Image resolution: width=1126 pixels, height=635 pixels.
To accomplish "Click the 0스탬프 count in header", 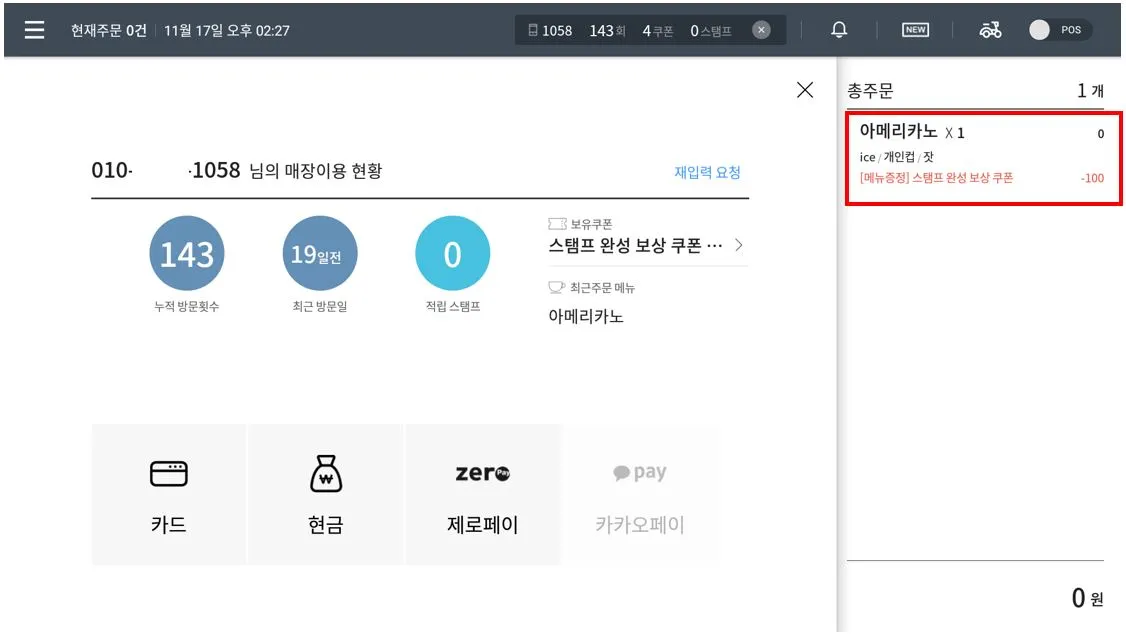I will click(711, 31).
